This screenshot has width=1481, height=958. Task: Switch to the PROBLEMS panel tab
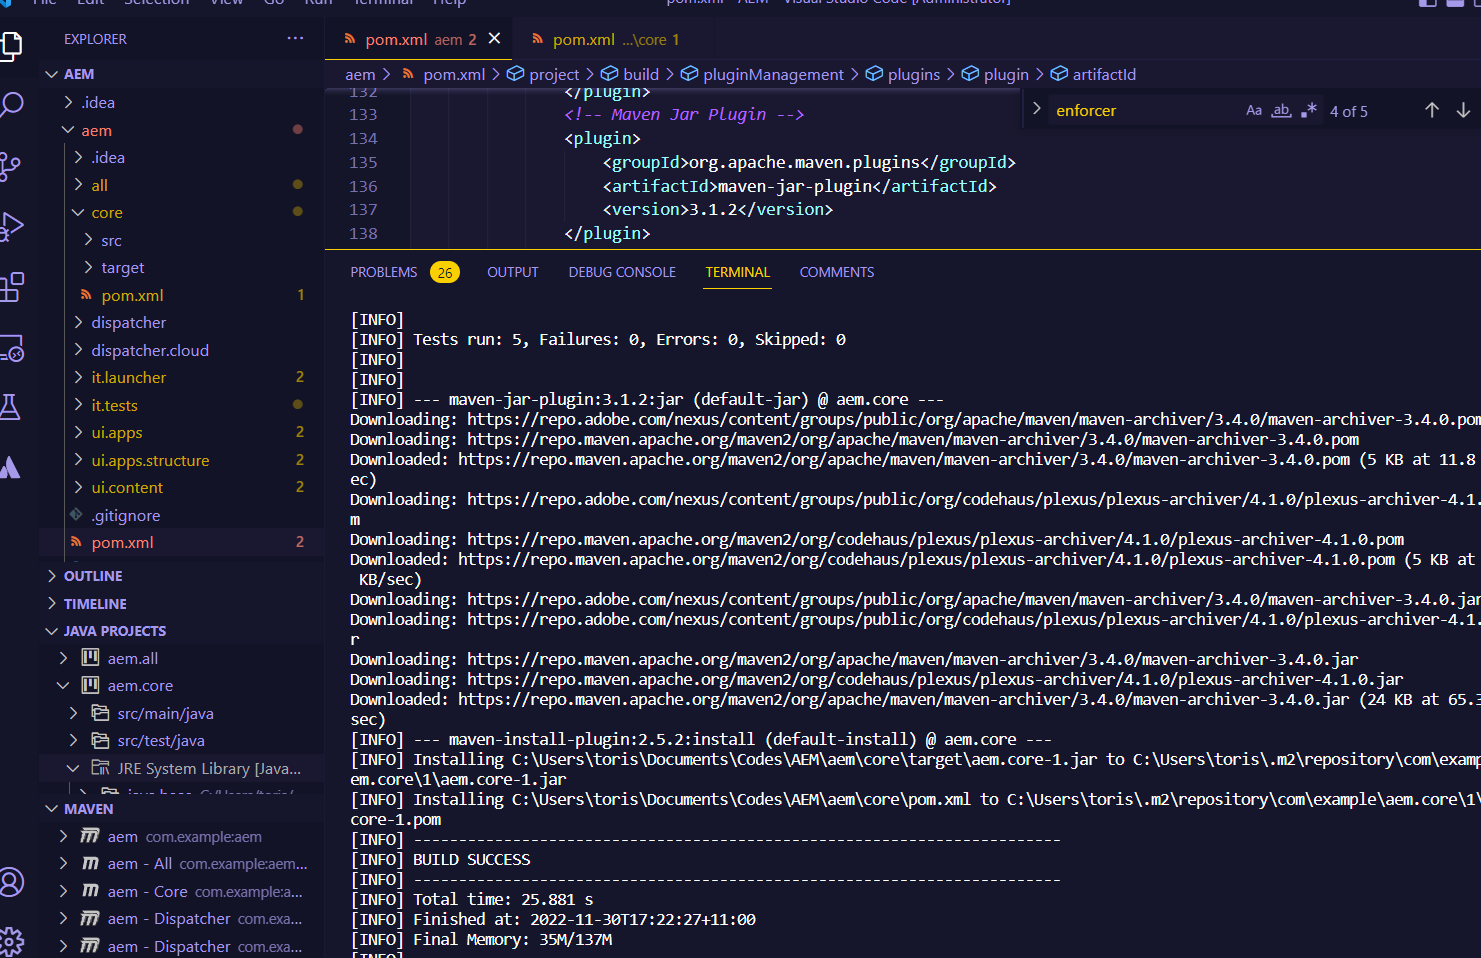(x=384, y=273)
